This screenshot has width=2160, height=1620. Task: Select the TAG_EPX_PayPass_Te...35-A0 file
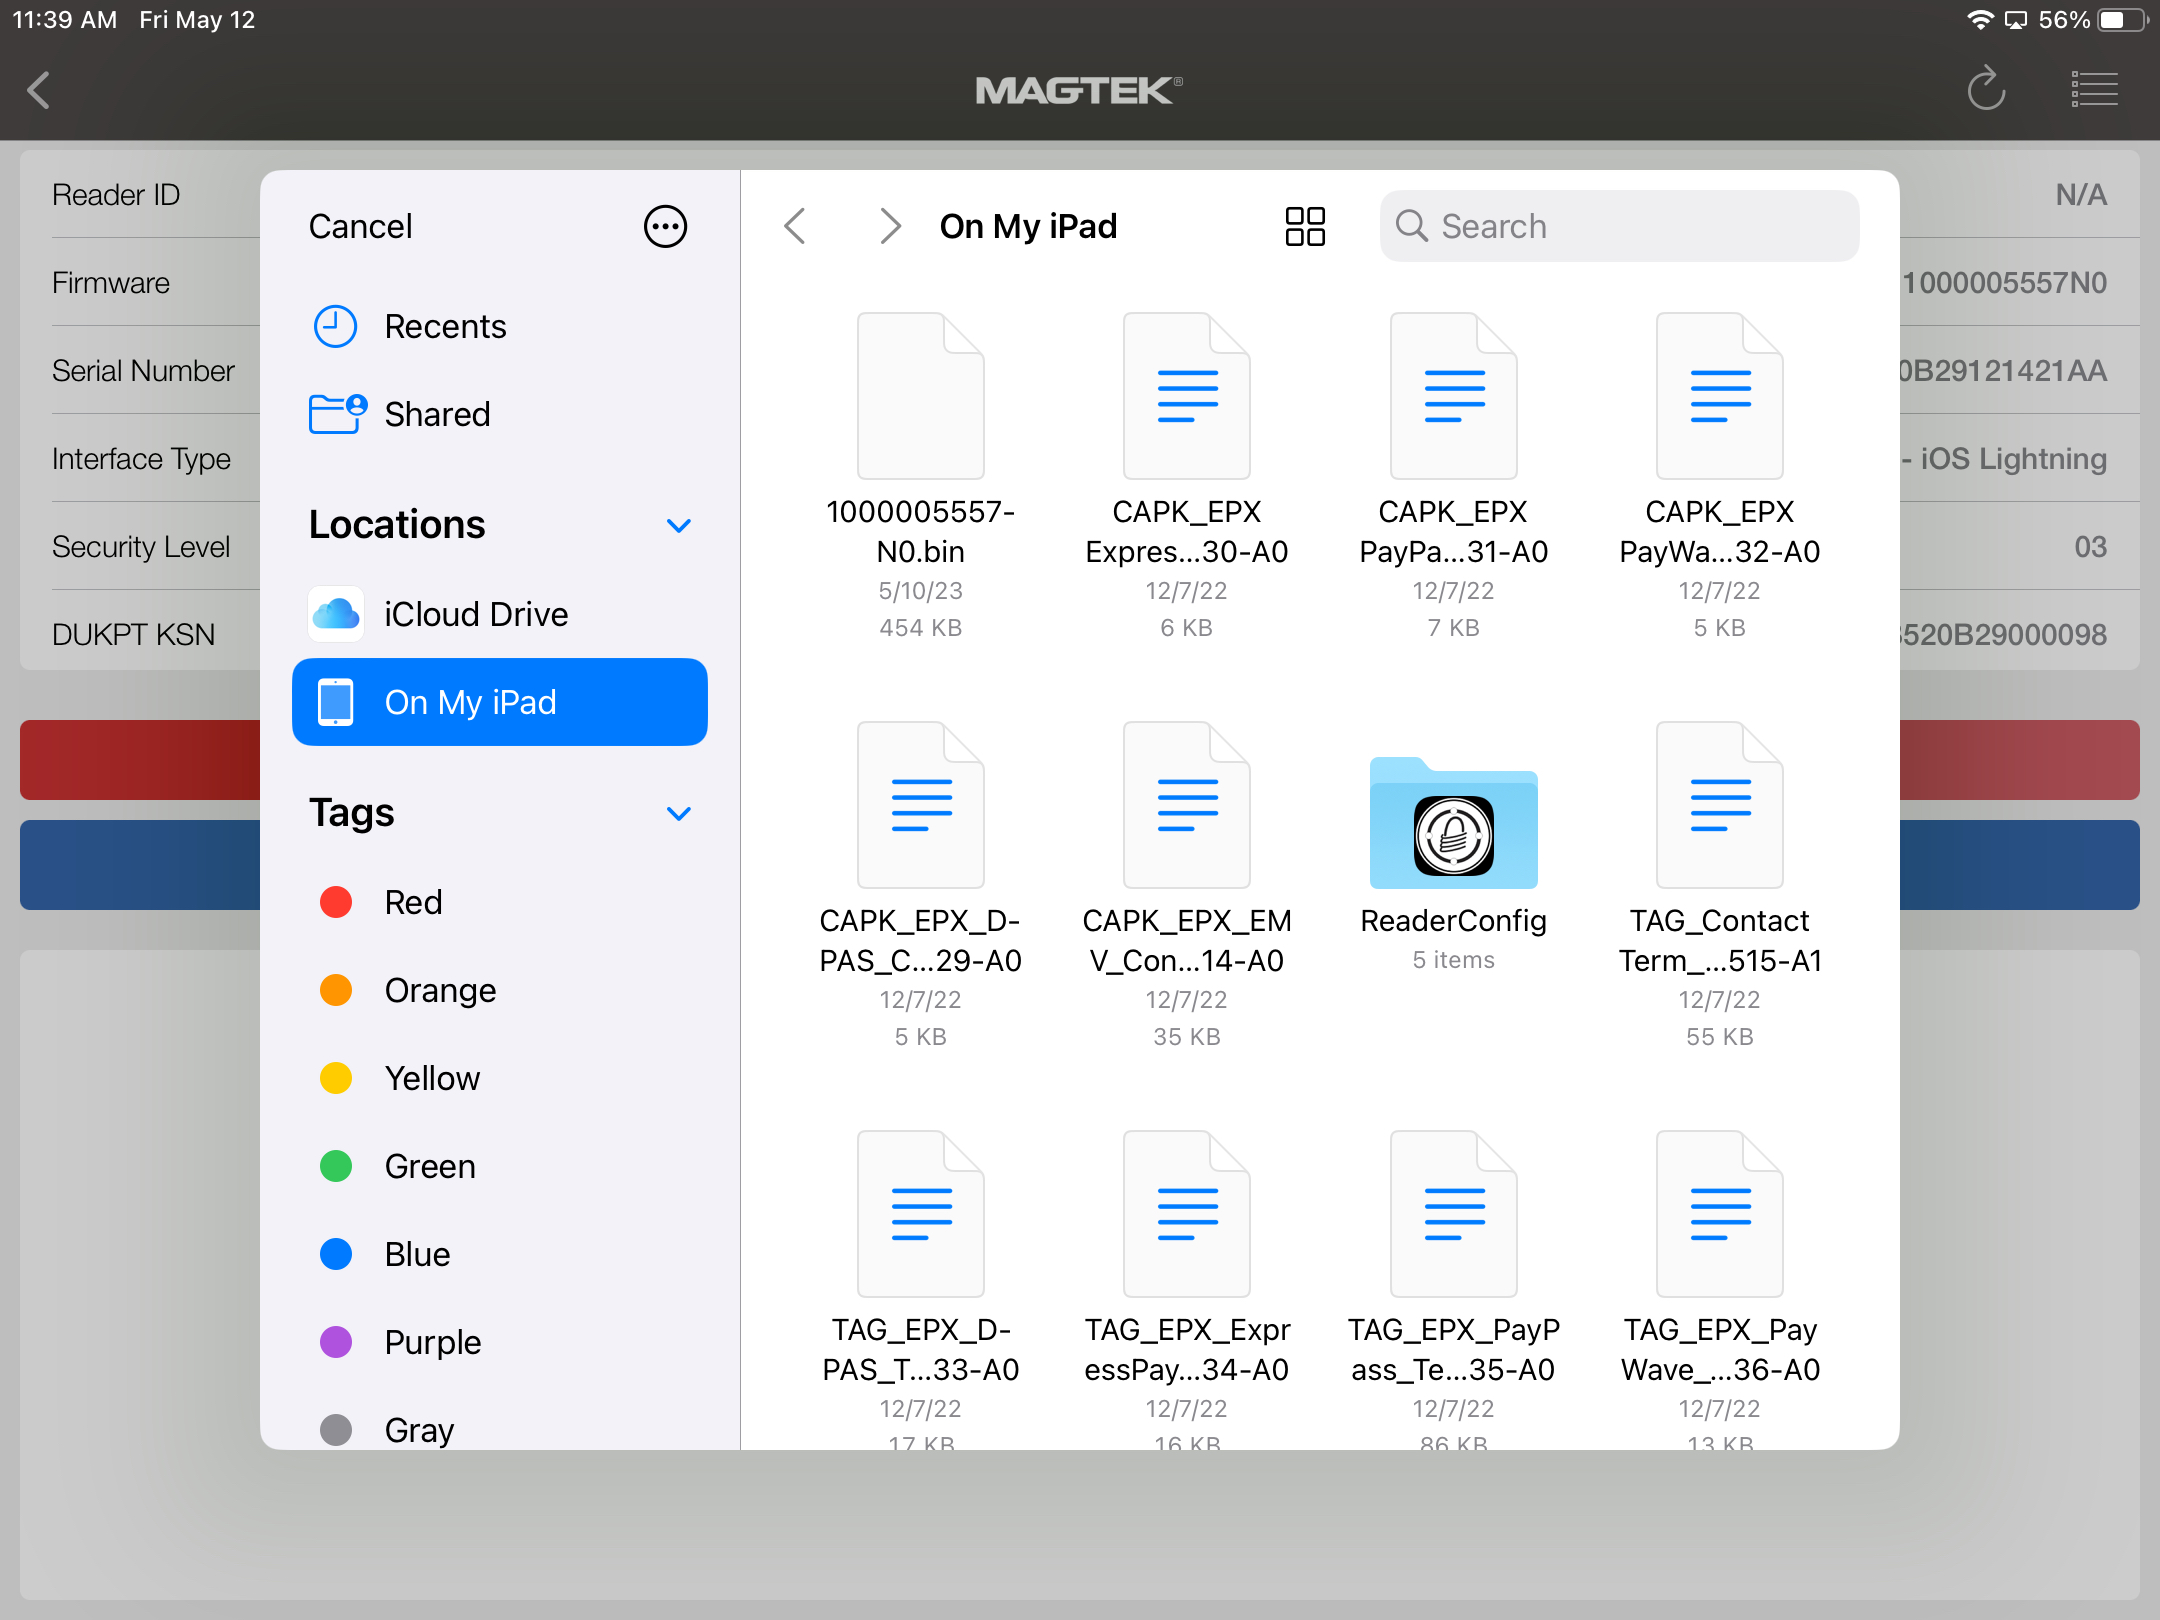1454,1290
